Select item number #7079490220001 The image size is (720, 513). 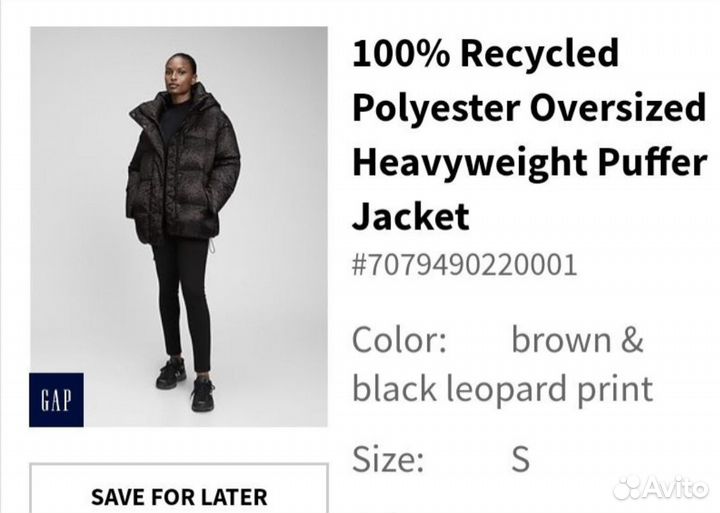pyautogui.click(x=464, y=265)
